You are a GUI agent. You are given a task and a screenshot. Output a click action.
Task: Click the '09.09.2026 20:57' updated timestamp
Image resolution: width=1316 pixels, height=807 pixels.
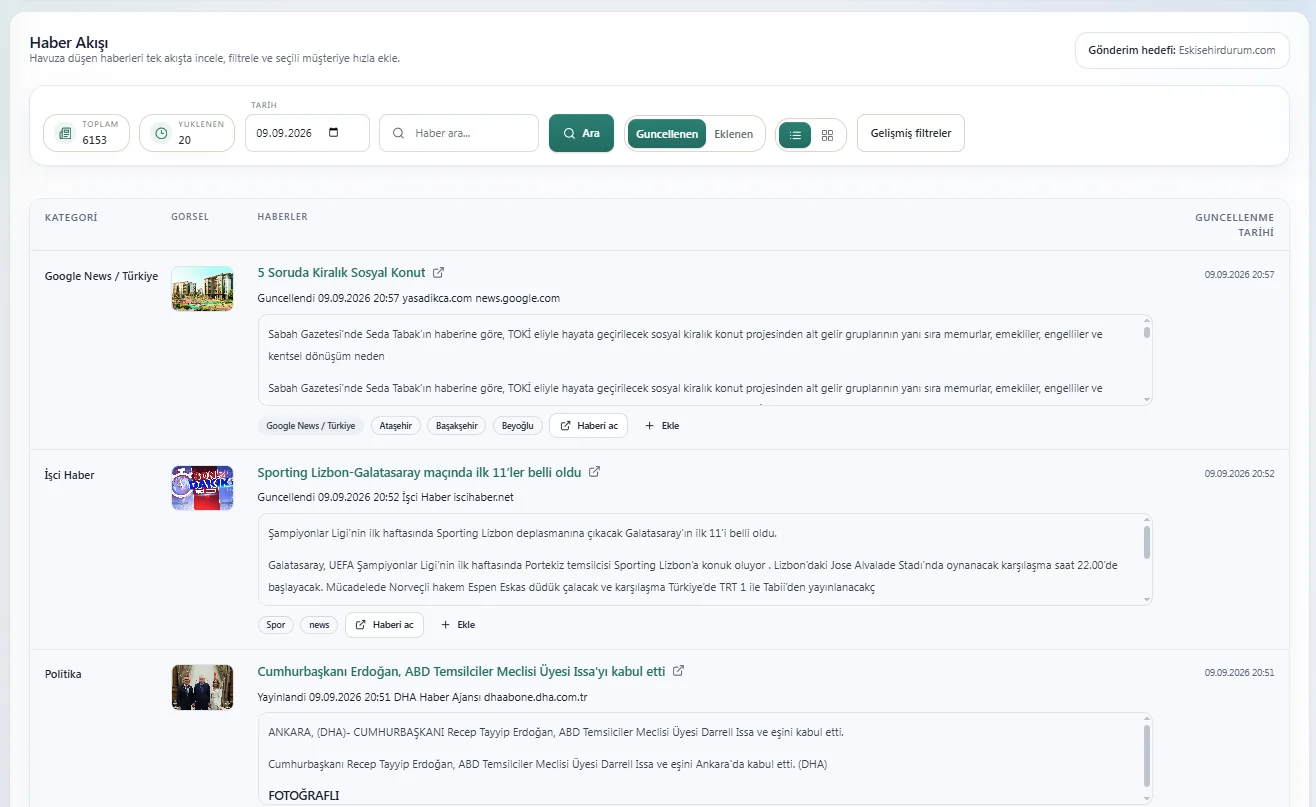click(1239, 274)
